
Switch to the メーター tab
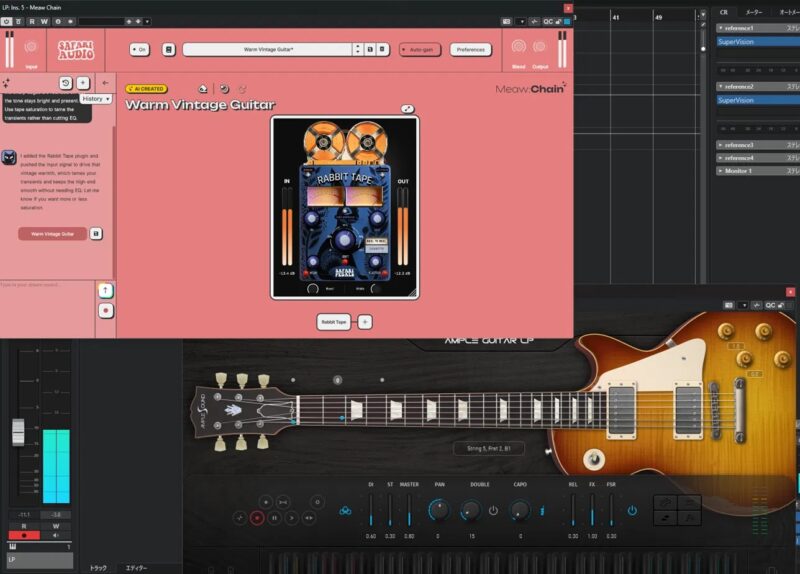click(754, 12)
